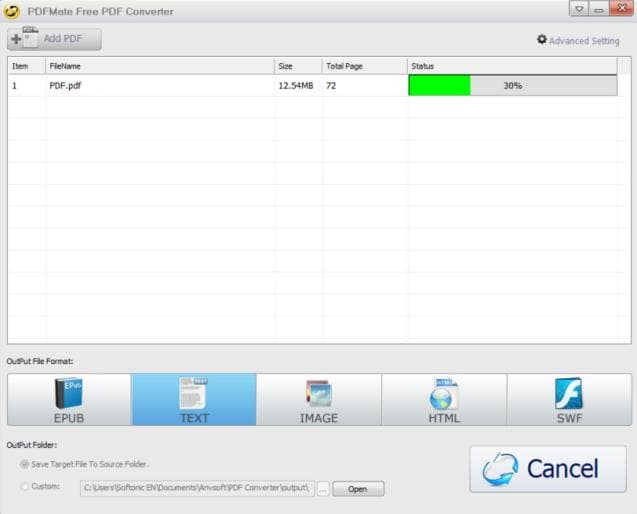Screen dimensions: 637x514
Task: Click the output folder path field
Action: click(197, 488)
